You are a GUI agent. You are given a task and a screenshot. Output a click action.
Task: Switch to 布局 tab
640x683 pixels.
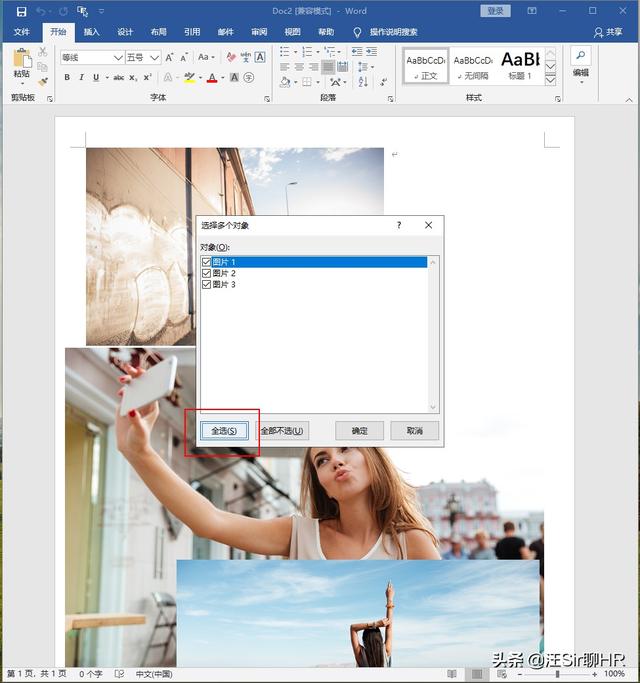(159, 32)
